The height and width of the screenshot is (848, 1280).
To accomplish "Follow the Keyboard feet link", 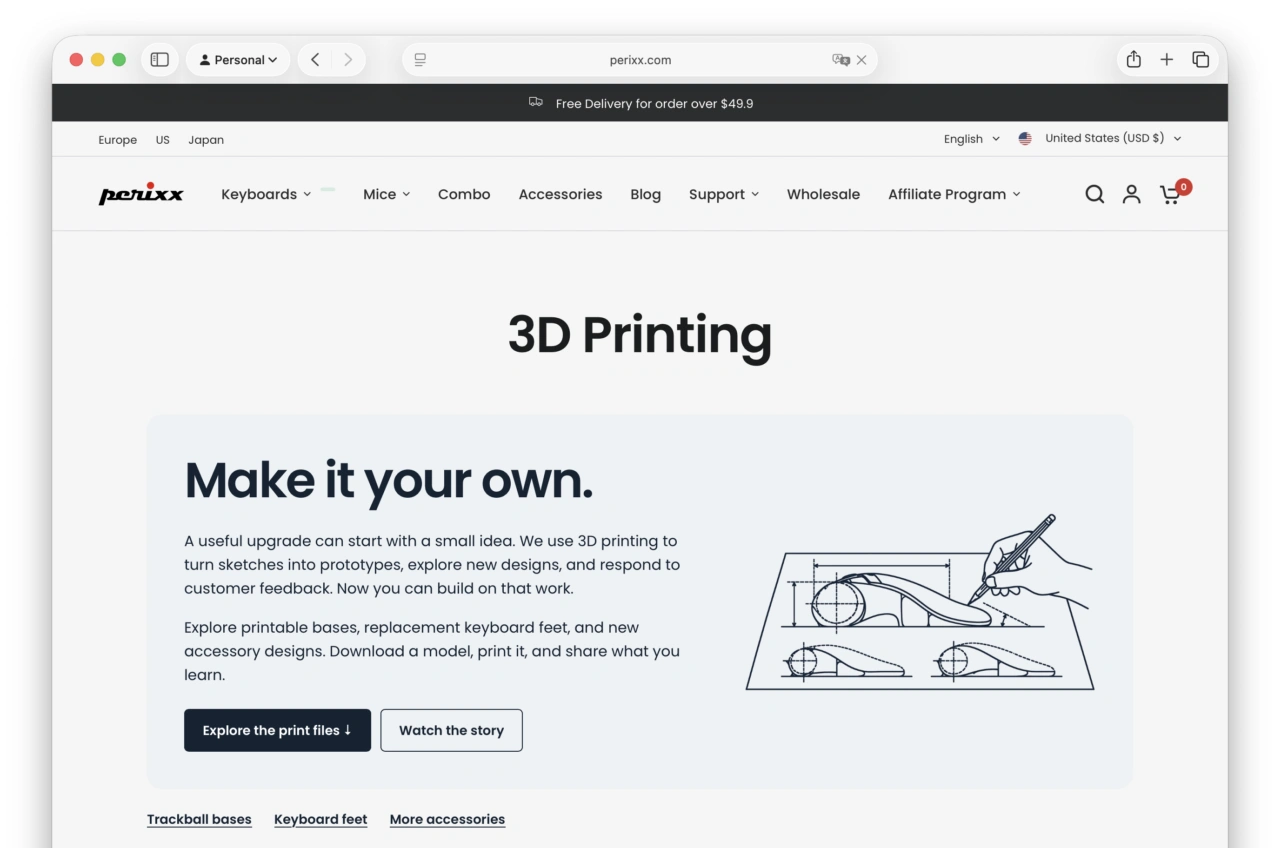I will (x=321, y=819).
